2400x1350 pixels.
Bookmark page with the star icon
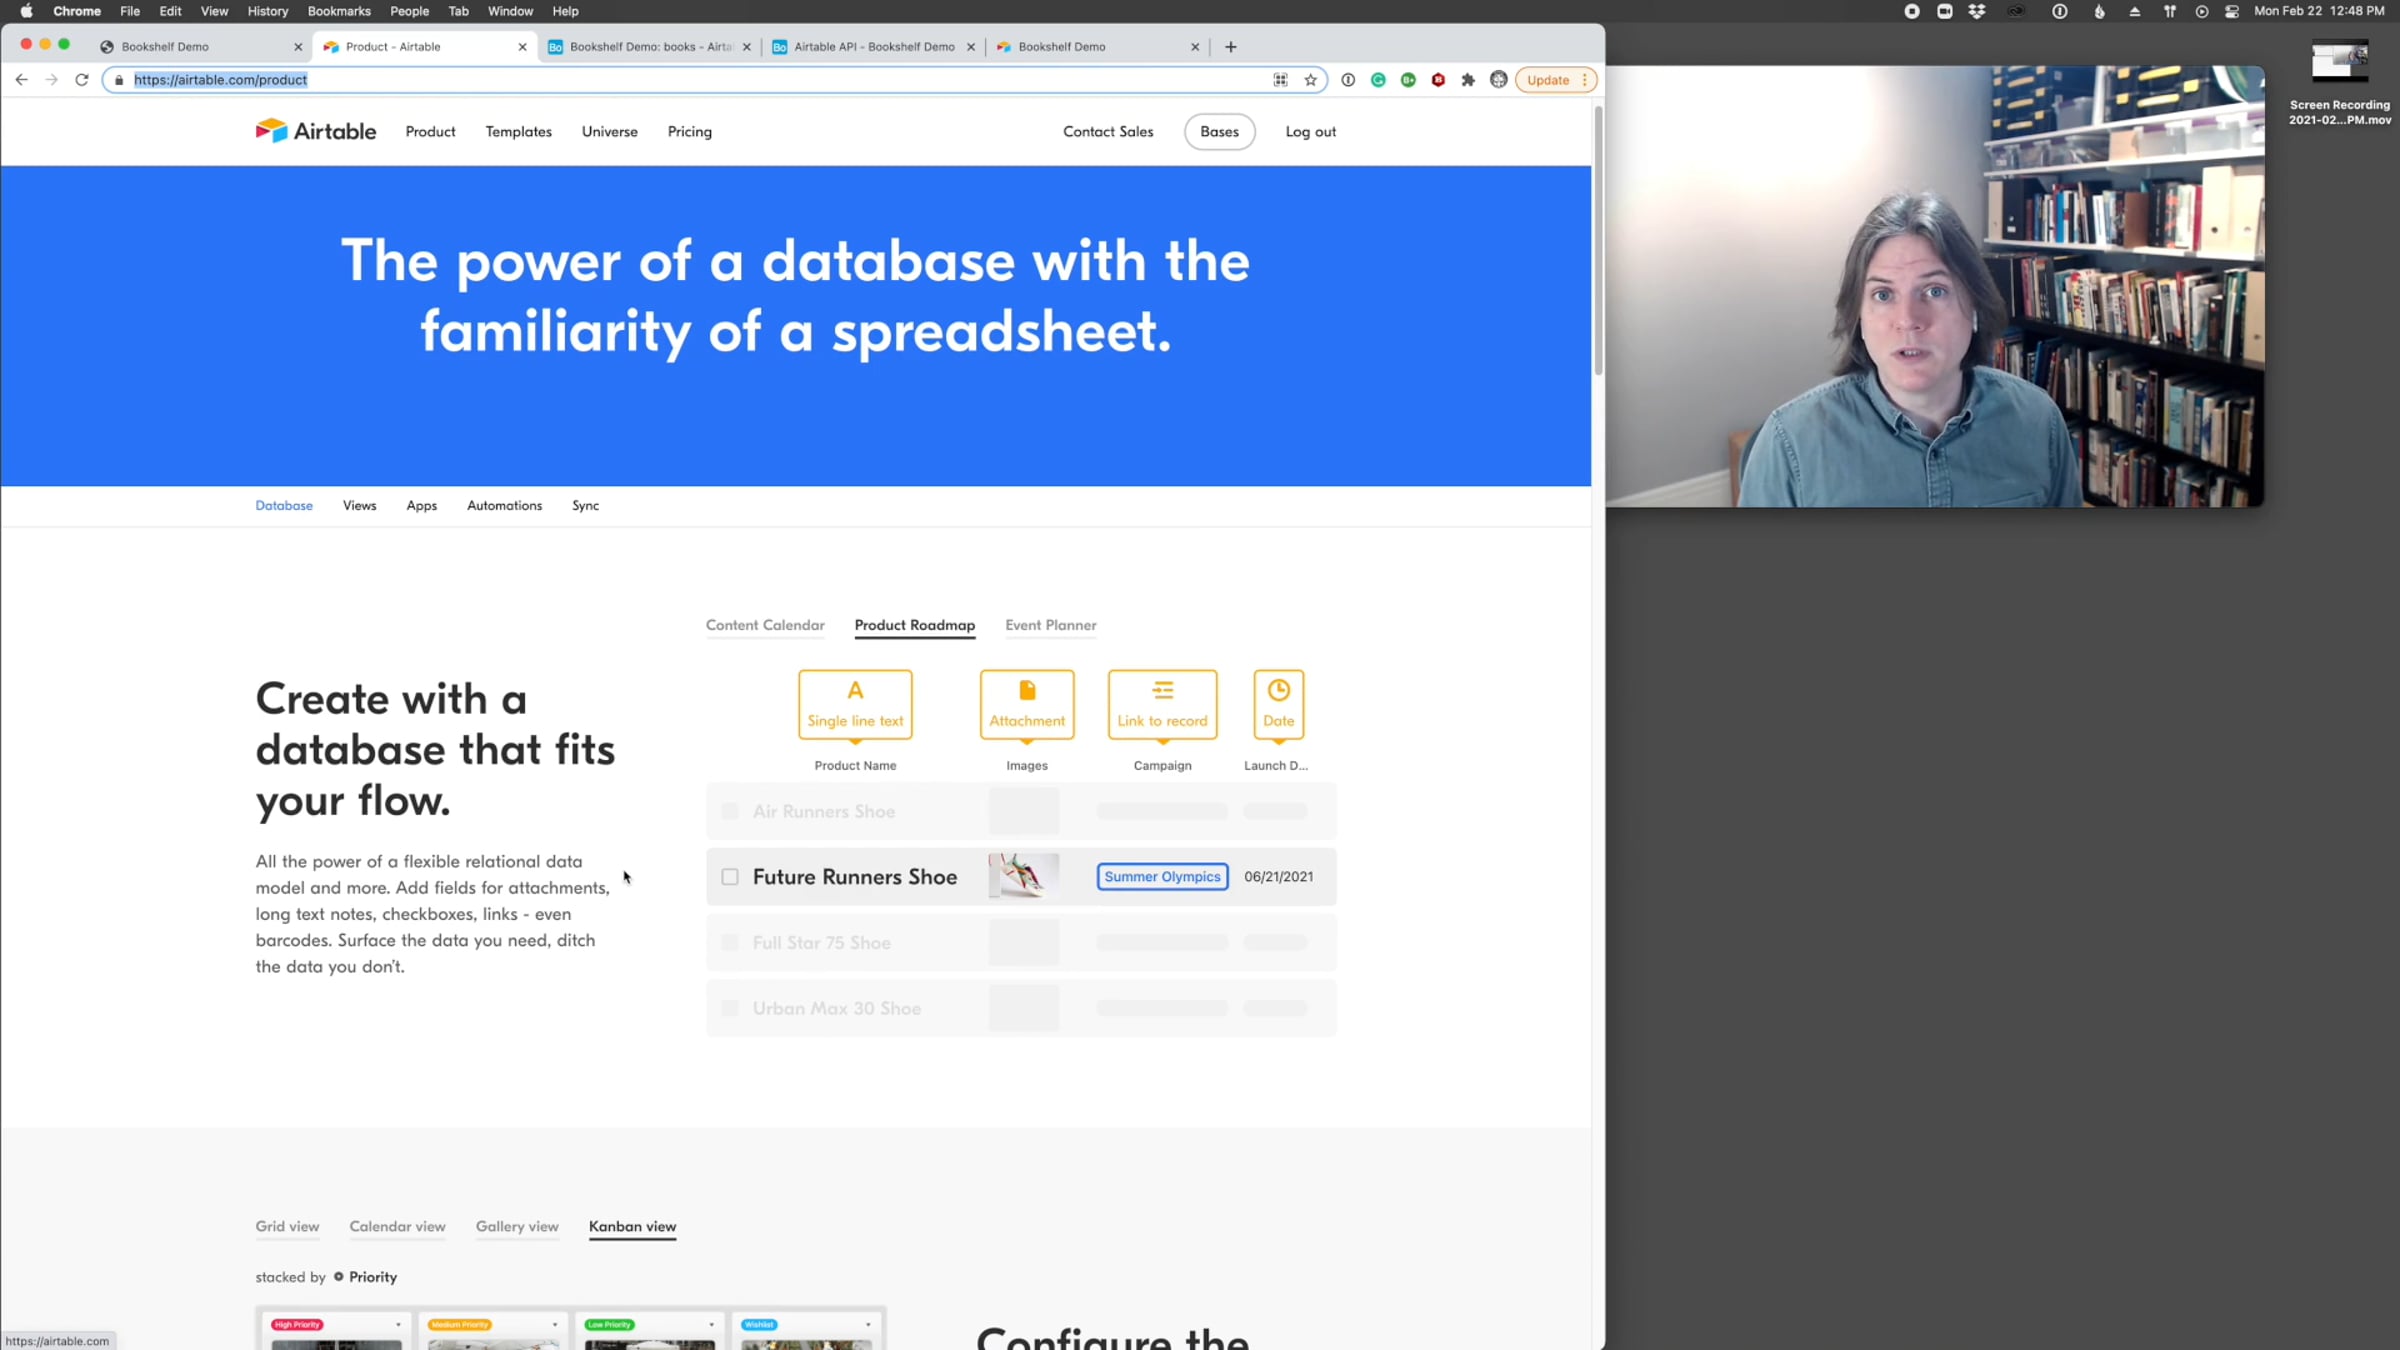pyautogui.click(x=1310, y=80)
